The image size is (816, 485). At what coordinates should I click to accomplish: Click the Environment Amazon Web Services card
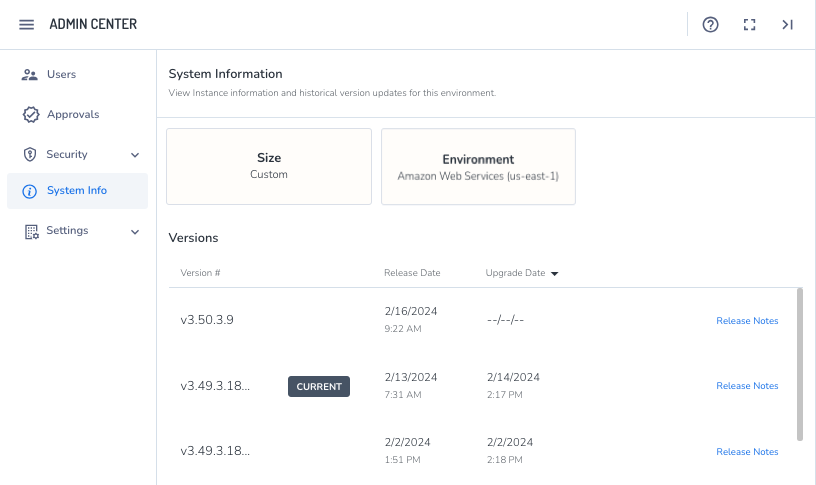478,166
